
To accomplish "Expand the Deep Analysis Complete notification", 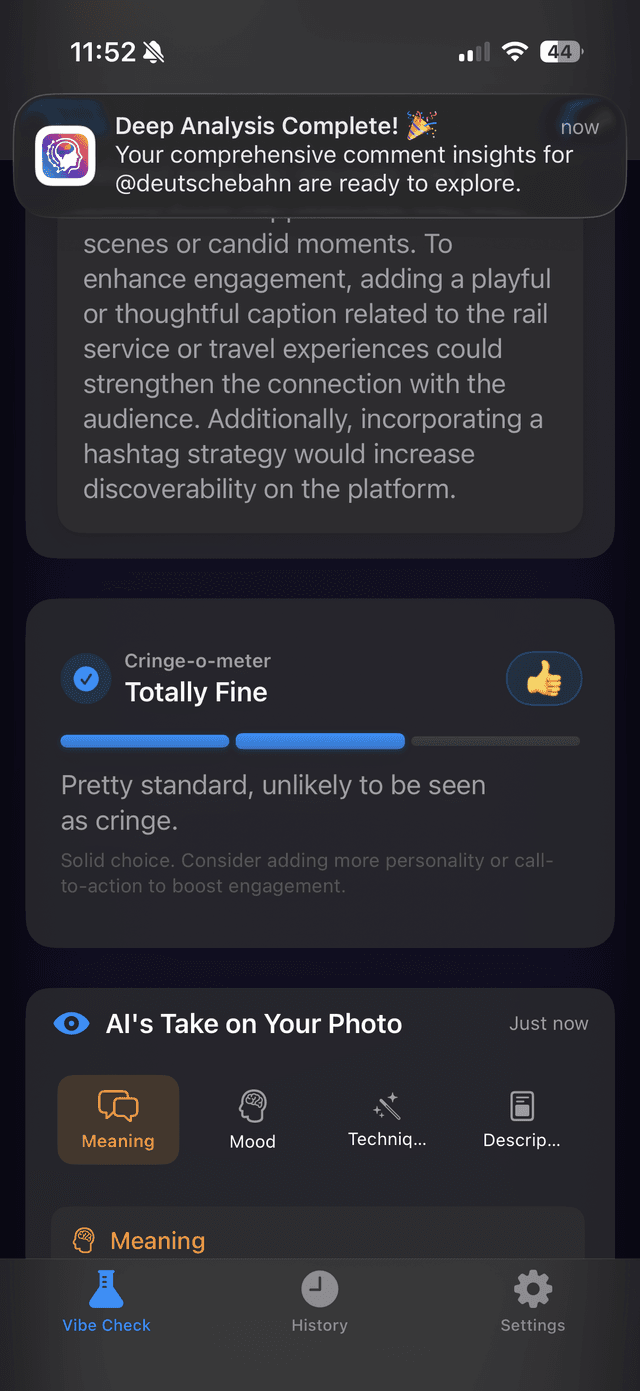I will 320,155.
